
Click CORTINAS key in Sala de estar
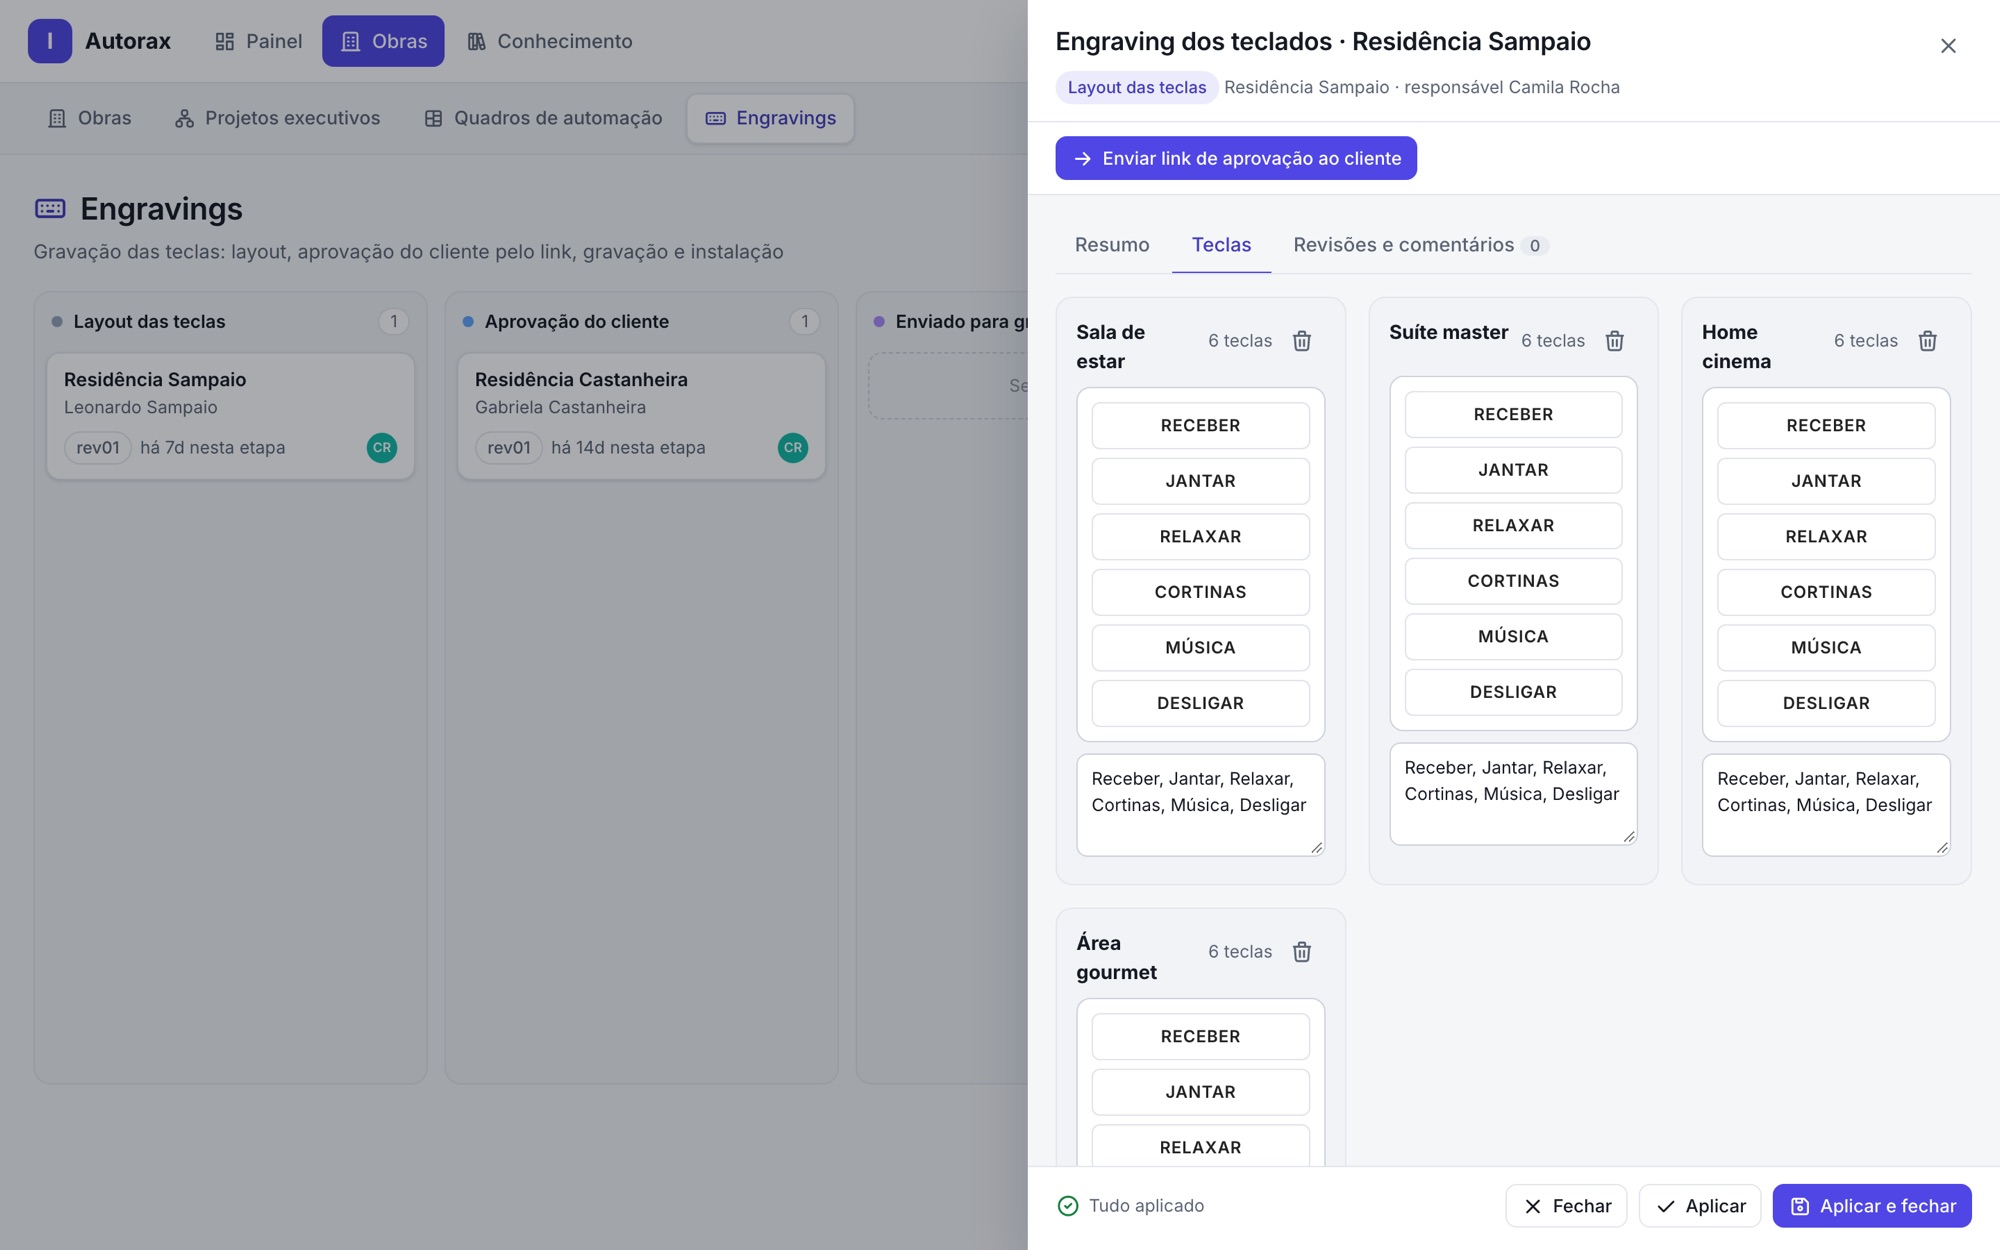click(1200, 592)
